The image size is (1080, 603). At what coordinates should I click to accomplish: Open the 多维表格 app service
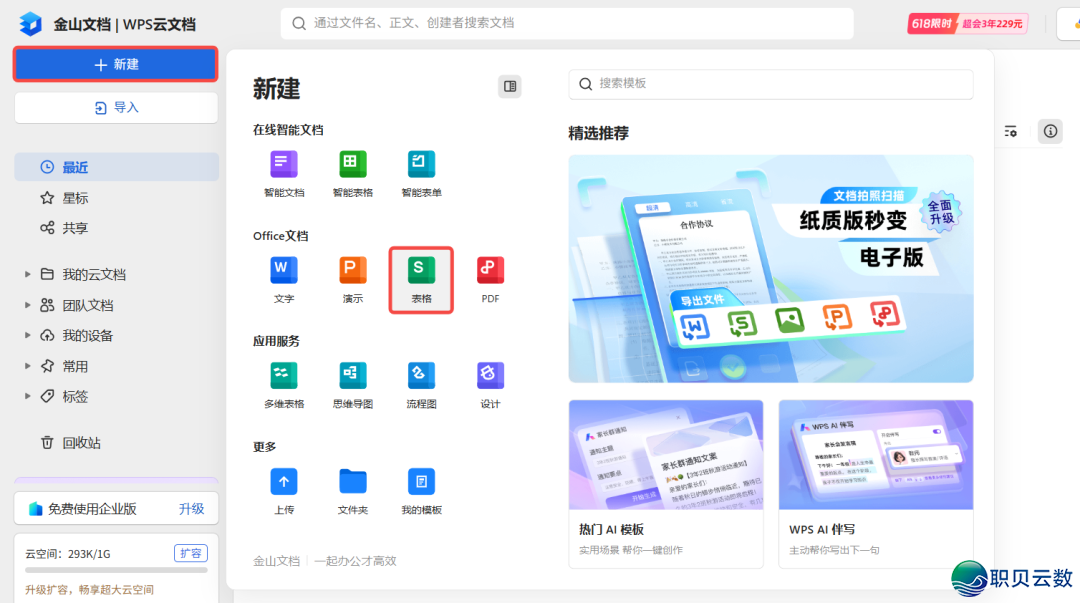click(x=284, y=385)
